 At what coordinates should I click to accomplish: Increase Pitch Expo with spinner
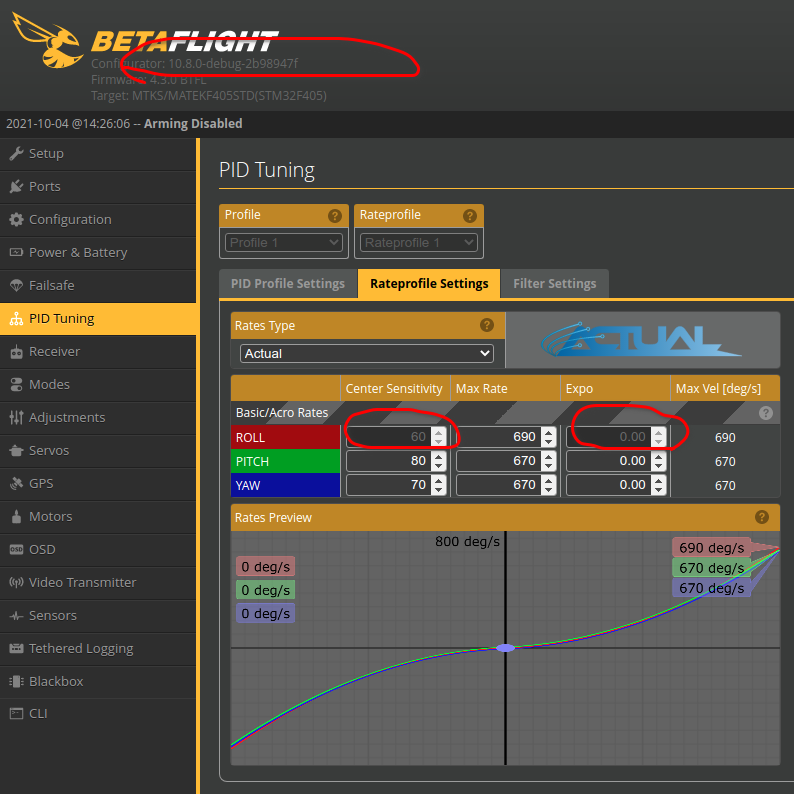pos(658,456)
